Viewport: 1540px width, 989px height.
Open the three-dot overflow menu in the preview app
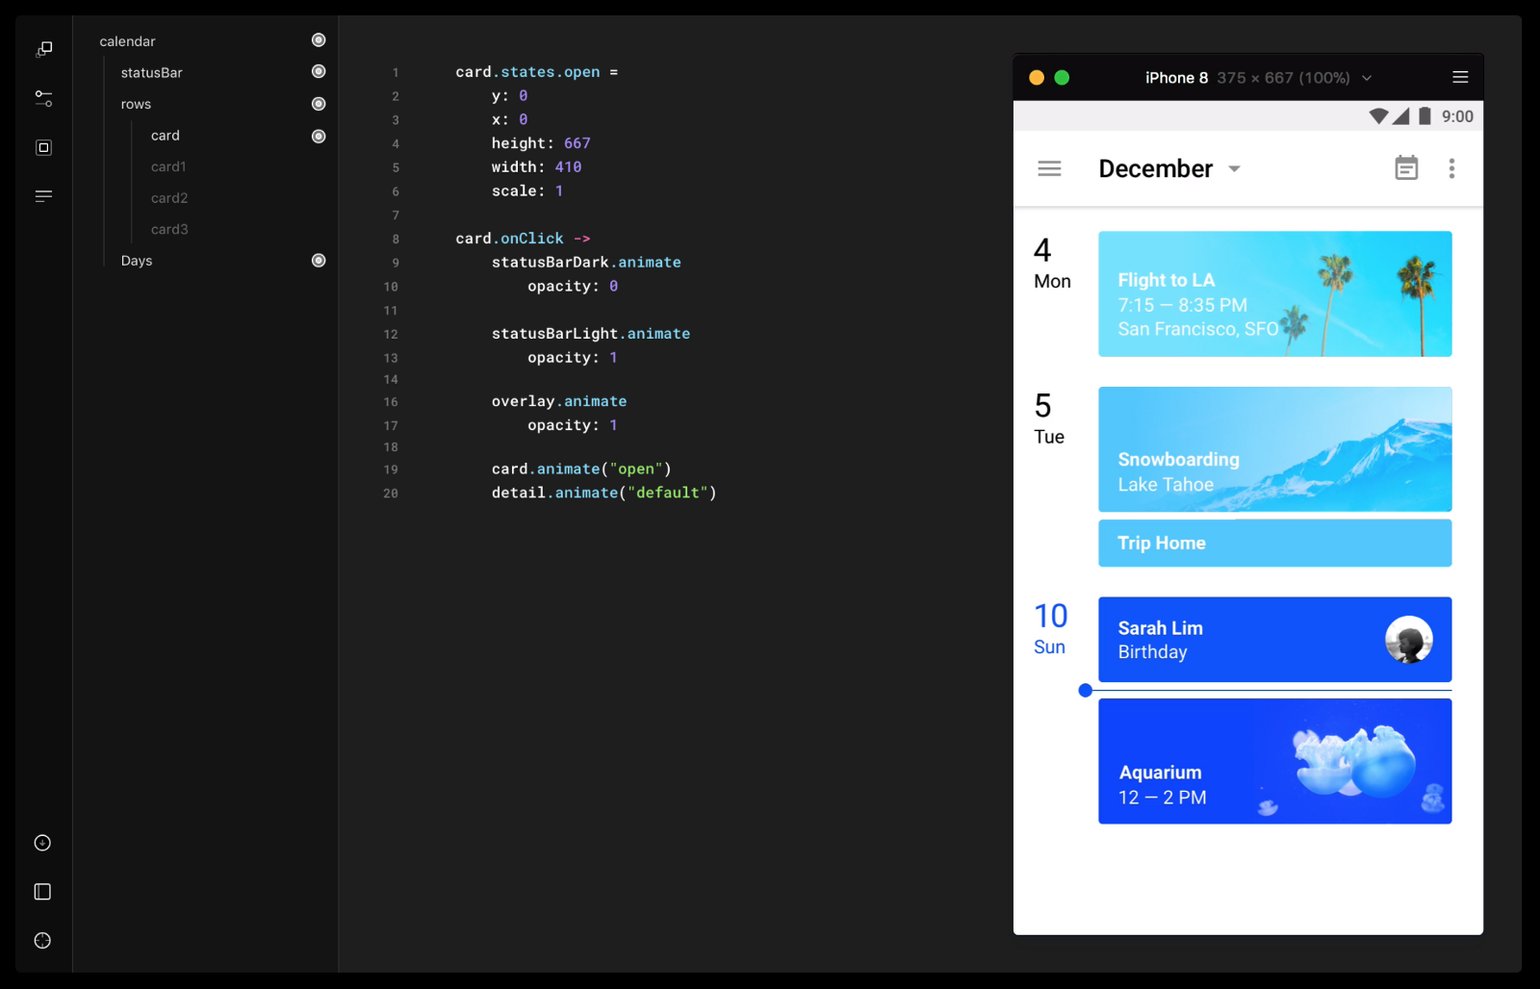[1451, 168]
